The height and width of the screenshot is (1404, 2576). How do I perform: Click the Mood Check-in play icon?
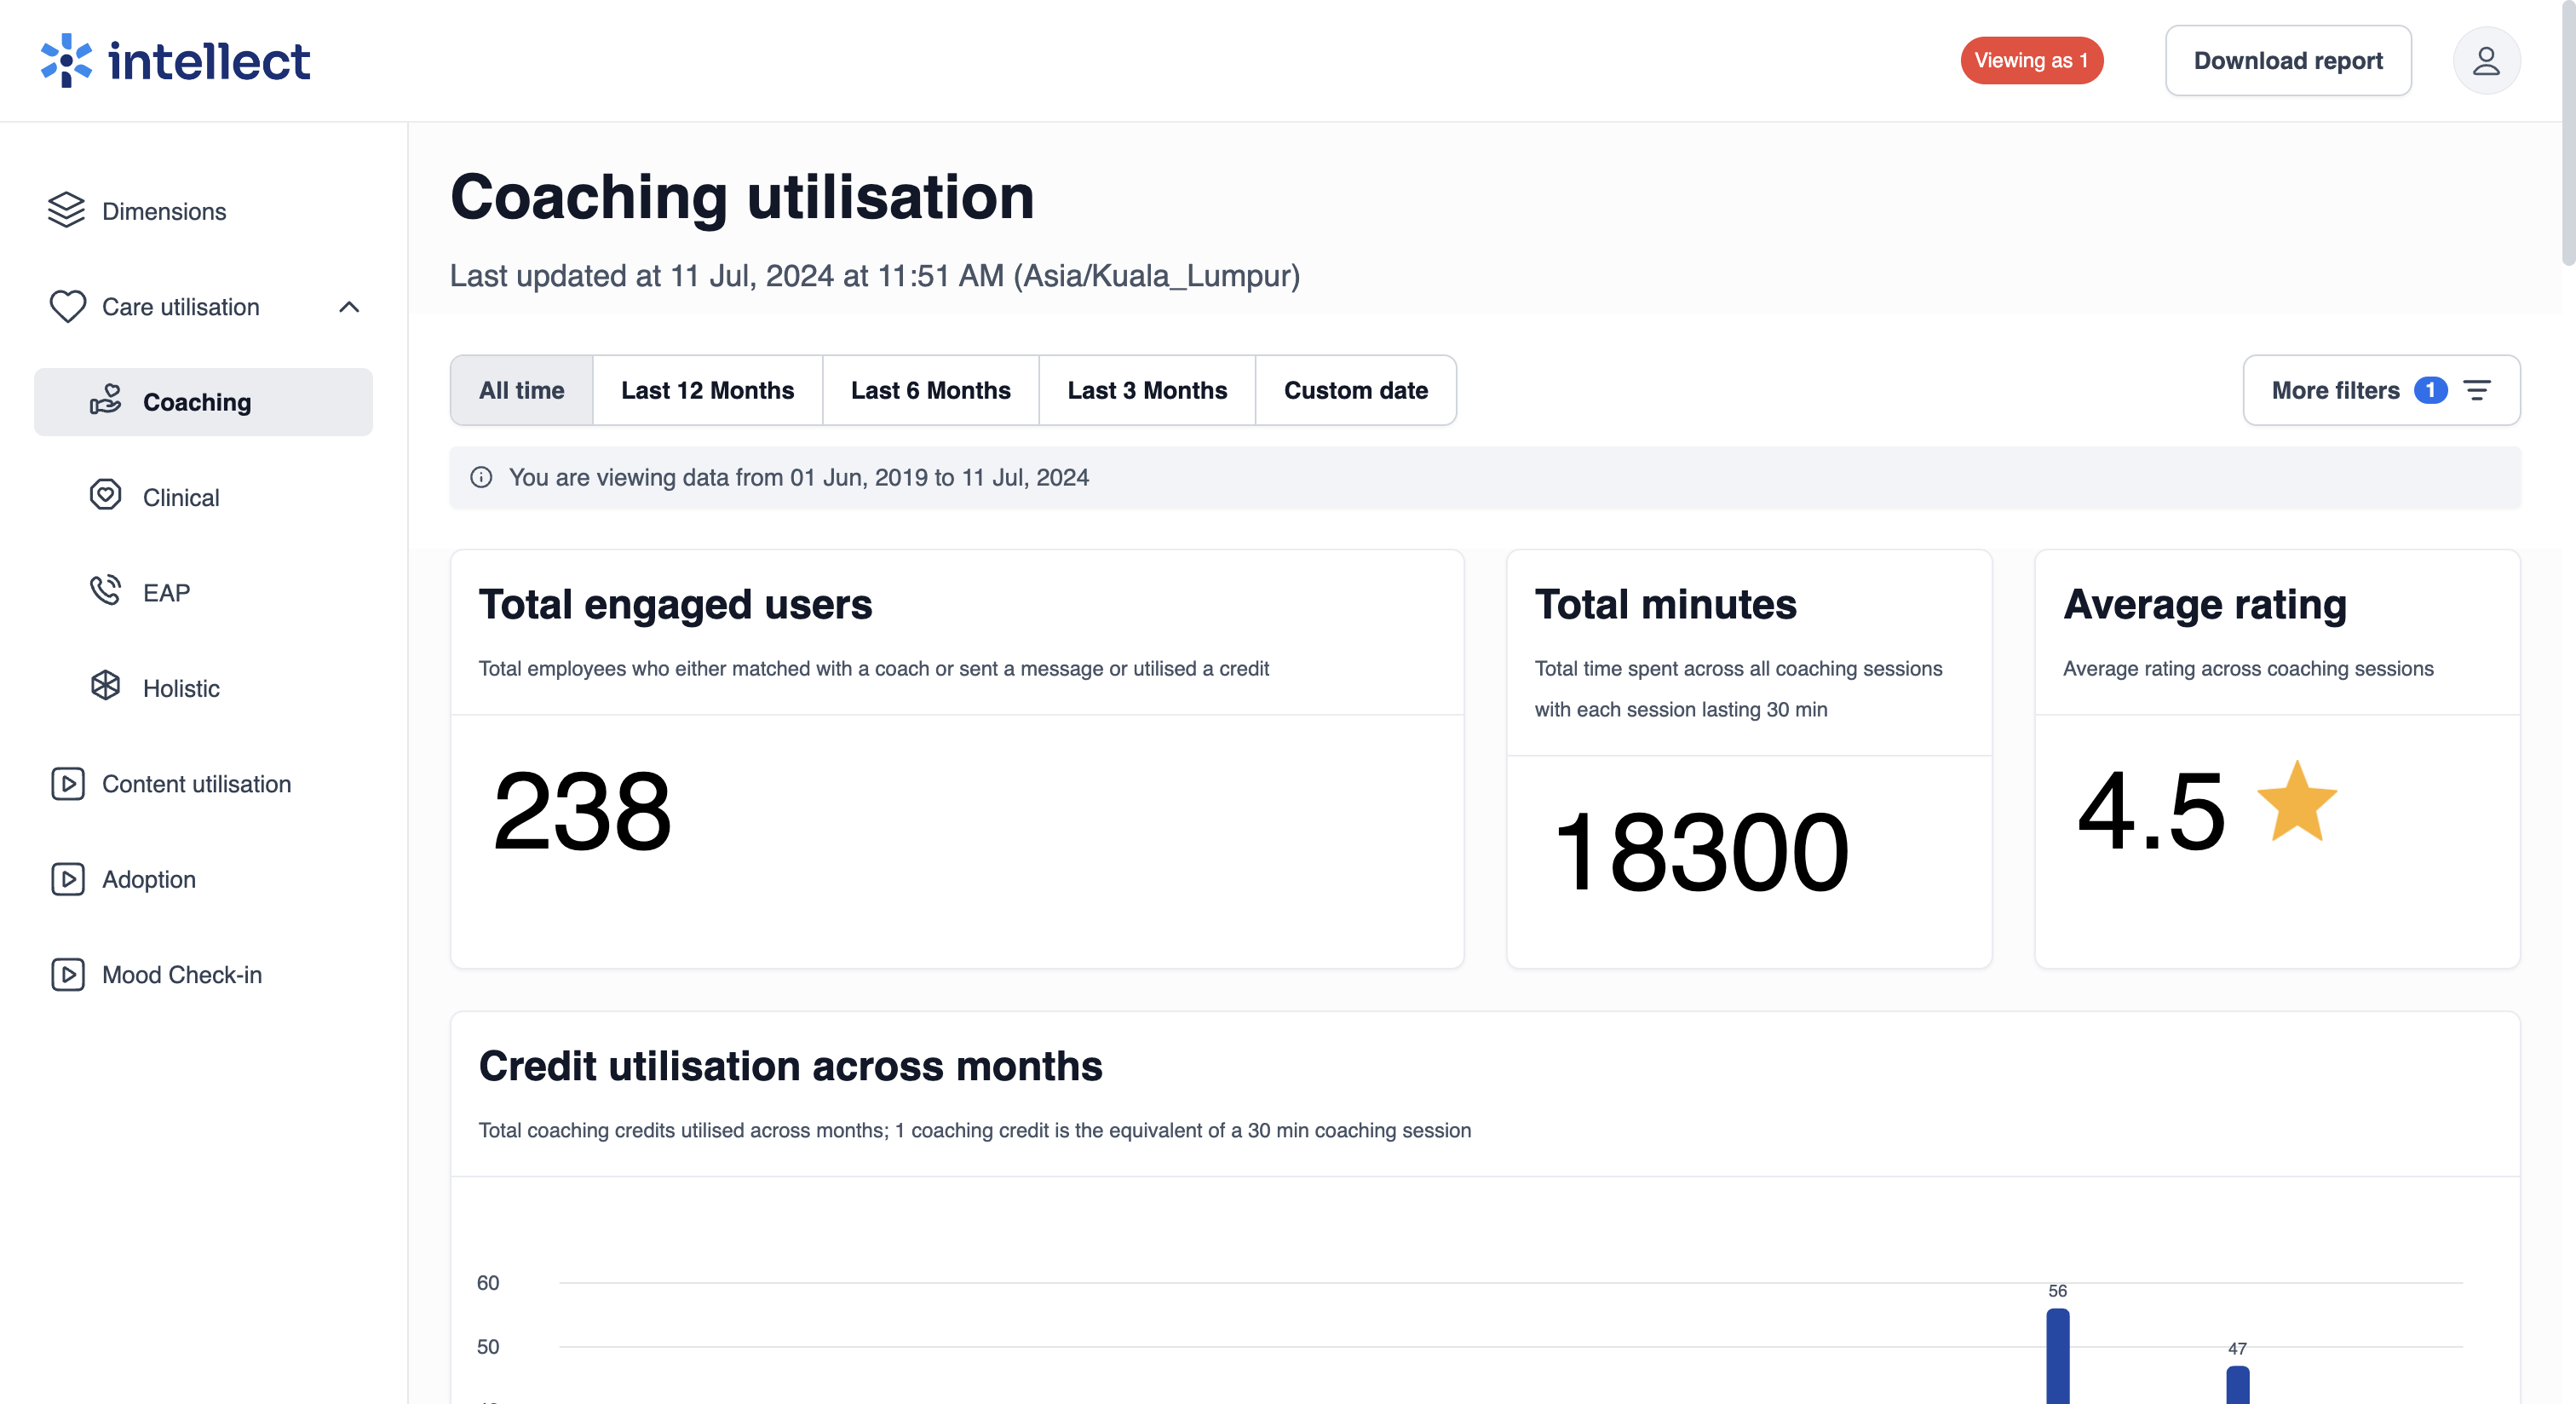(67, 974)
